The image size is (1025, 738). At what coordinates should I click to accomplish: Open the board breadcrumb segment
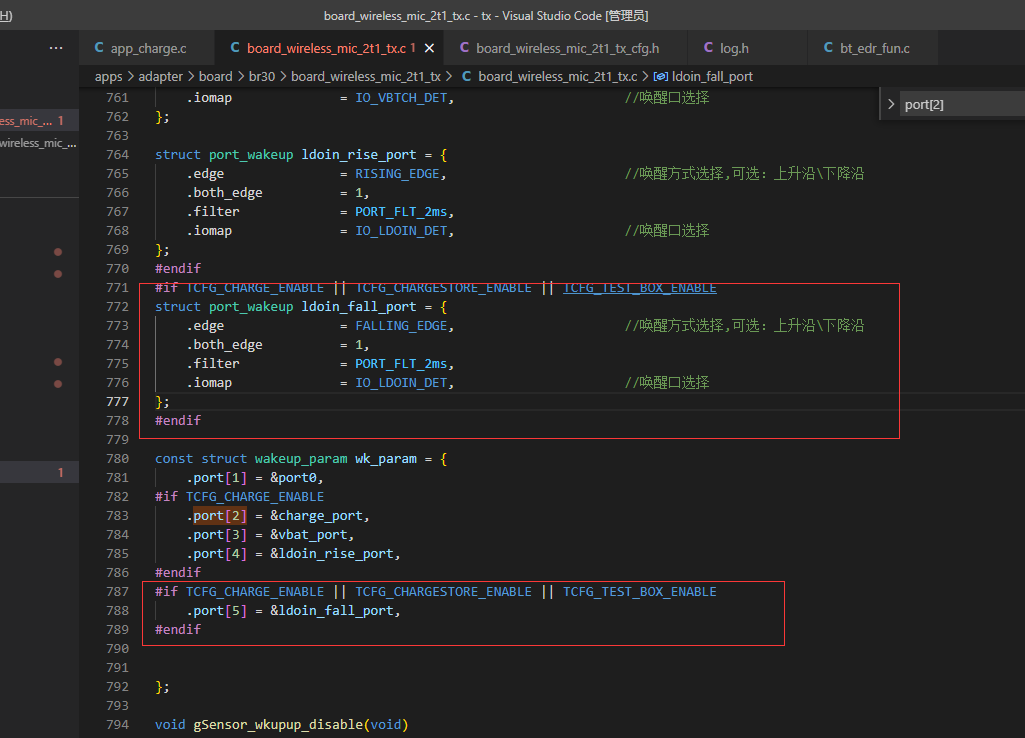216,76
